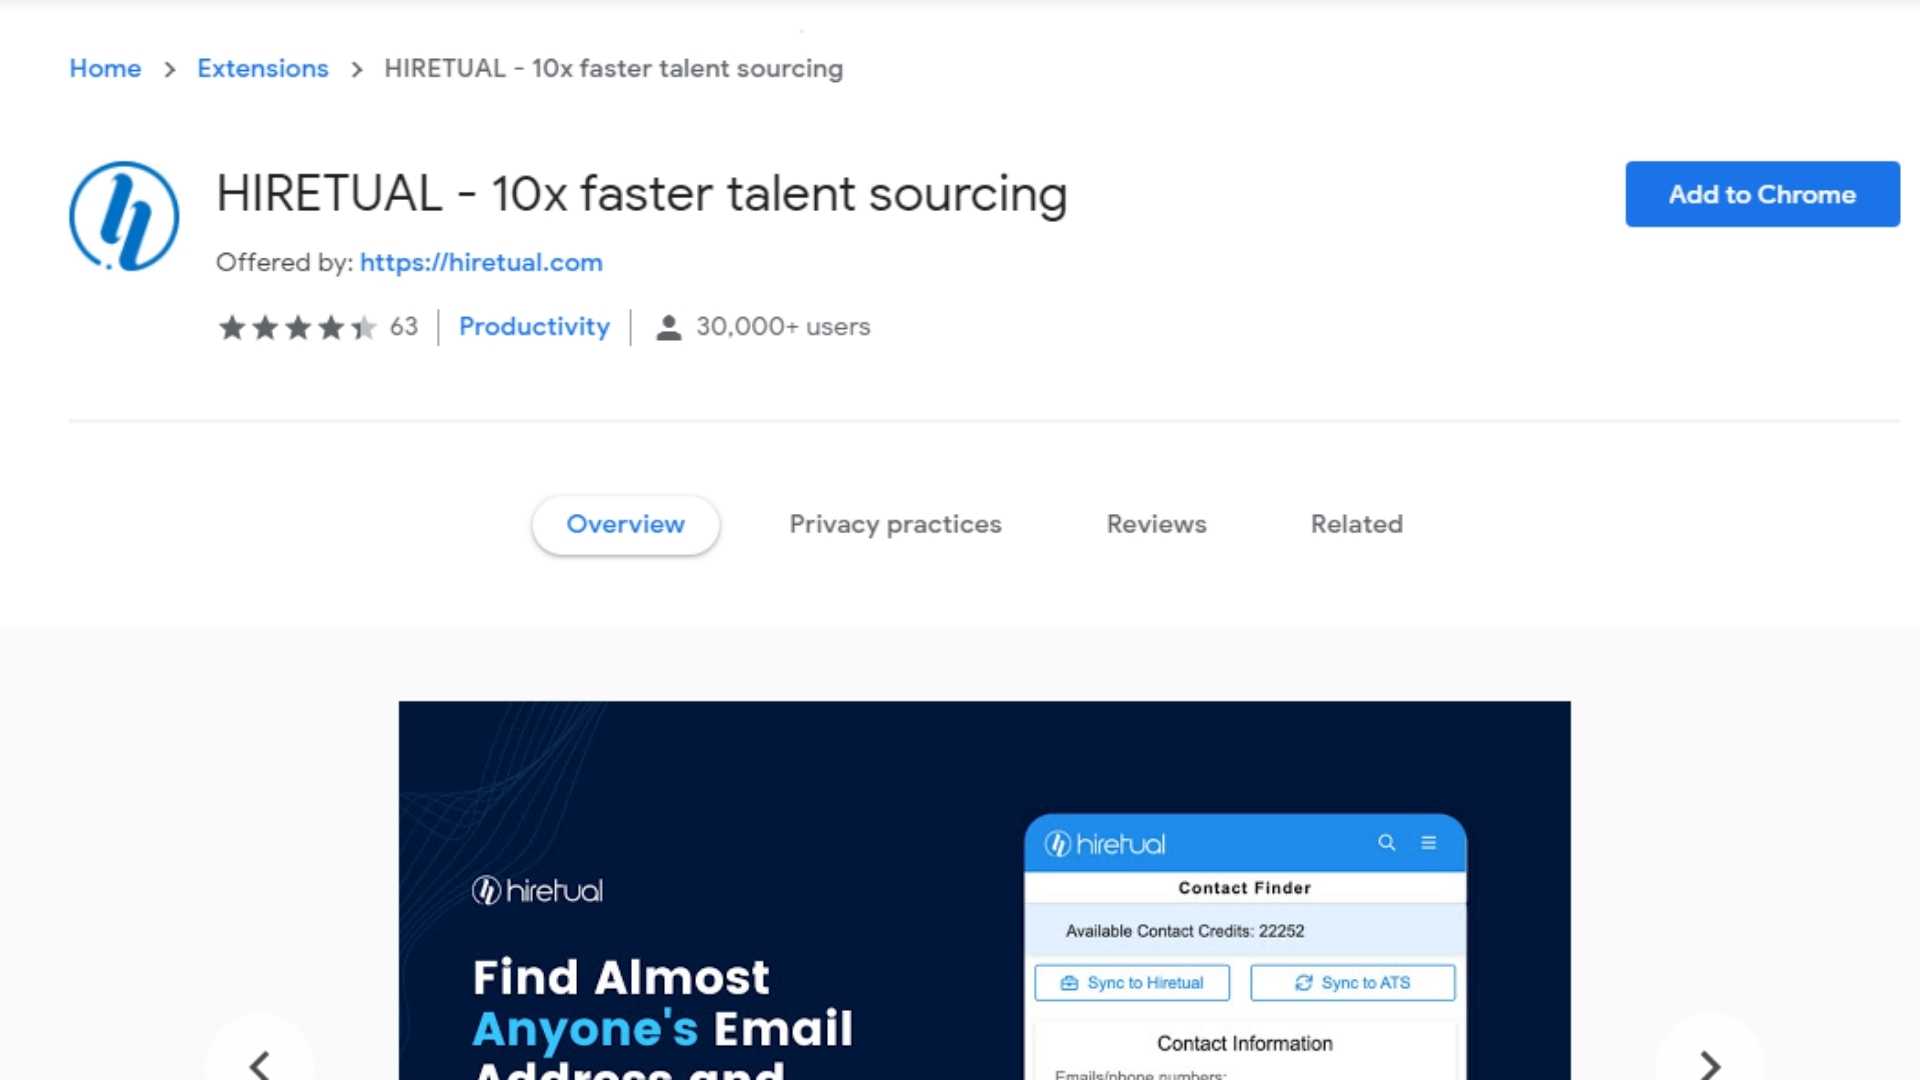
Task: Click the Hiretual logo in the preview panel header
Action: [x=1104, y=844]
